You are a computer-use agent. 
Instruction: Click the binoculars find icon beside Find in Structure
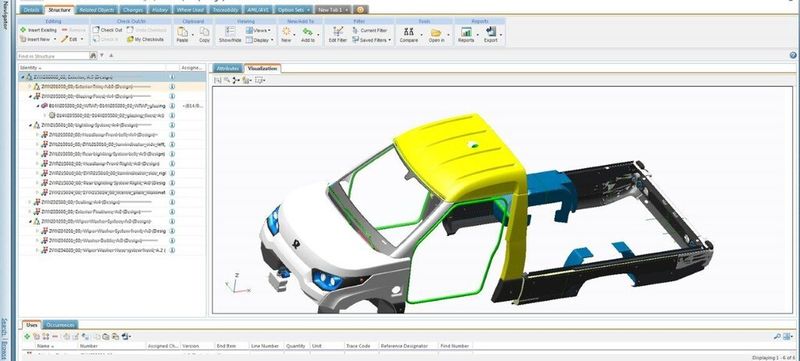tap(93, 55)
